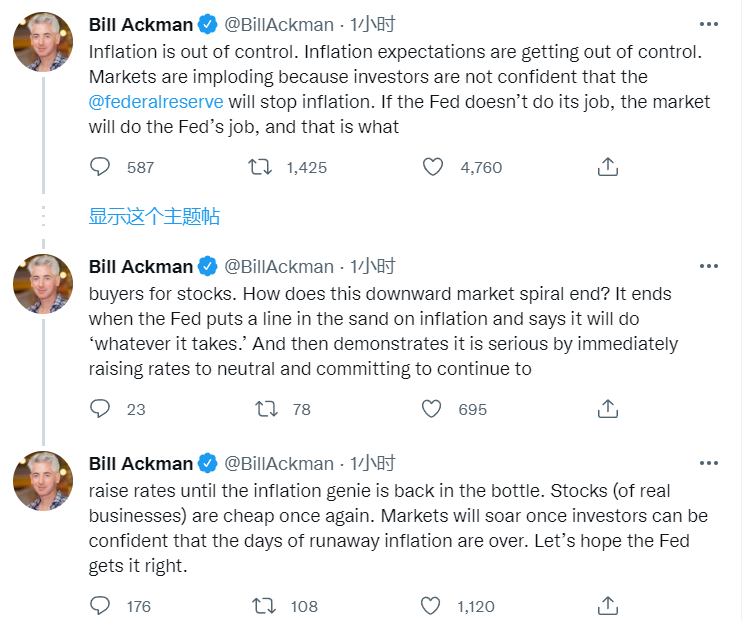Viewport: 747px width, 621px height.
Task: Share the third tweet about inflation genie
Action: (x=607, y=605)
